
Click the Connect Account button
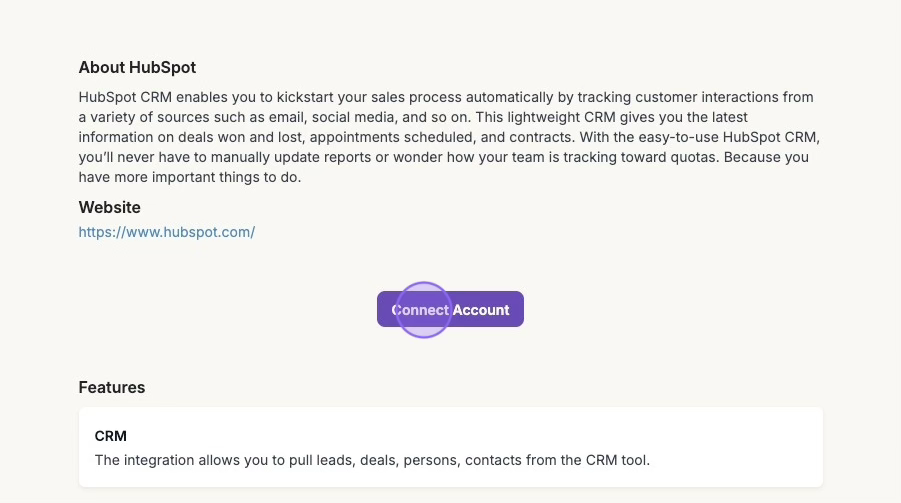pyautogui.click(x=450, y=310)
